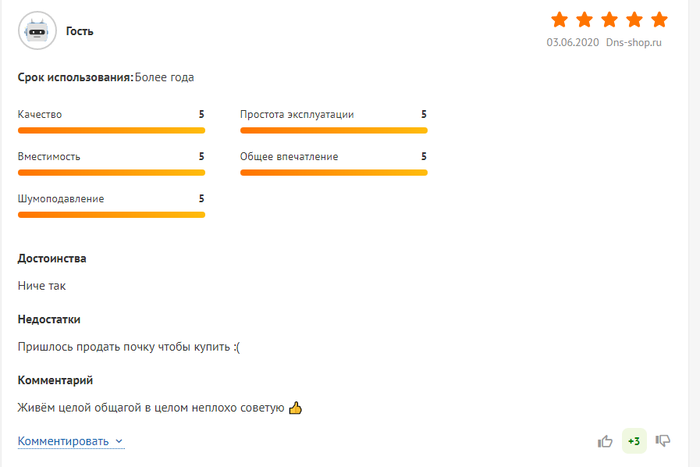Click the Простота эксплуатации rating bar
This screenshot has height=467, width=700.
333,130
